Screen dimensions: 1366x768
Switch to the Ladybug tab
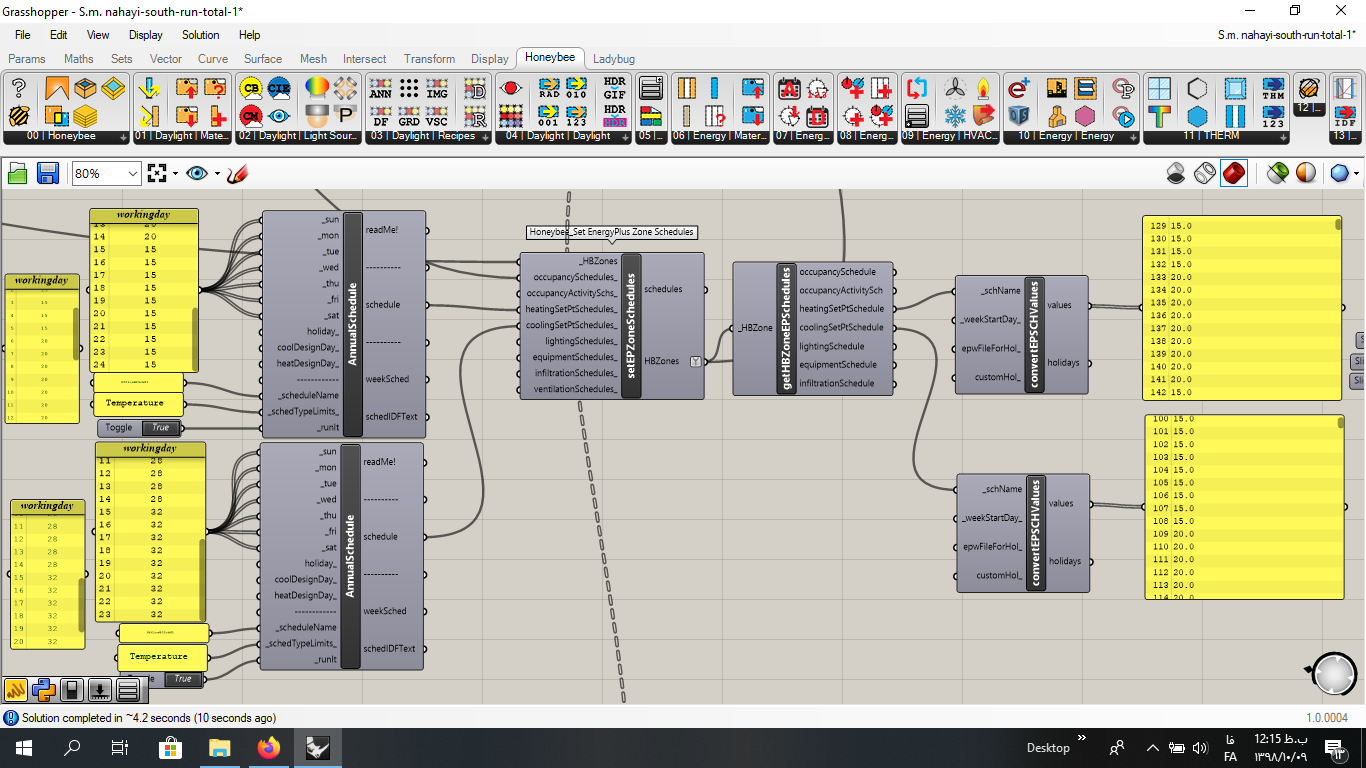[614, 59]
